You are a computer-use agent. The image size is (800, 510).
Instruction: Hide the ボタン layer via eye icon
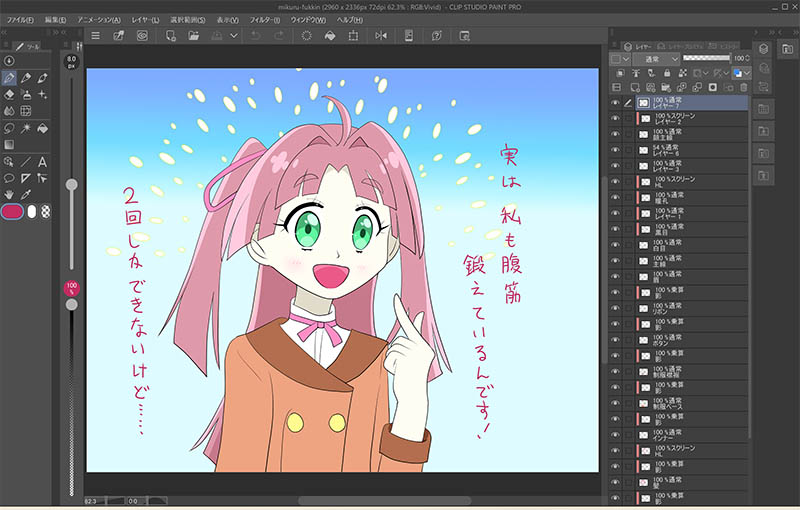615,340
